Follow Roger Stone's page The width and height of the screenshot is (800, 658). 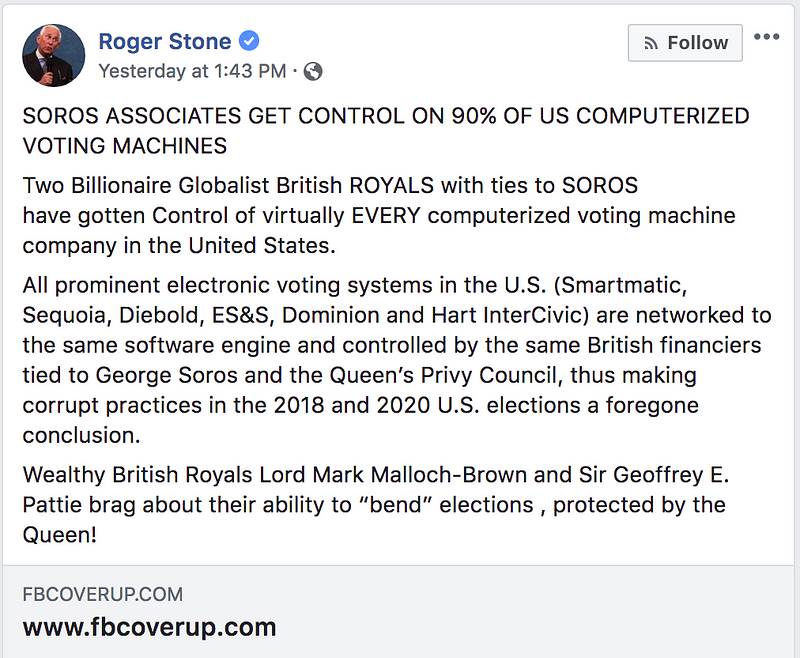click(685, 43)
